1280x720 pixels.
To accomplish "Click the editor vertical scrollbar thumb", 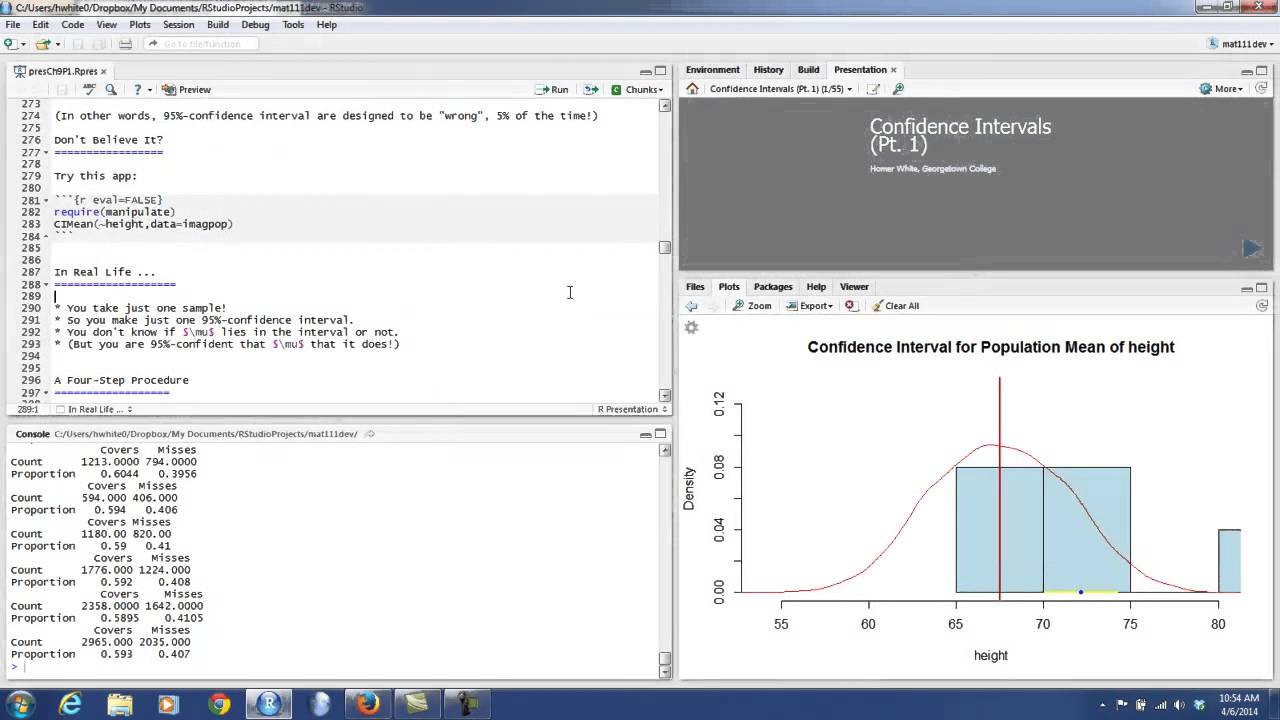I will (x=665, y=248).
